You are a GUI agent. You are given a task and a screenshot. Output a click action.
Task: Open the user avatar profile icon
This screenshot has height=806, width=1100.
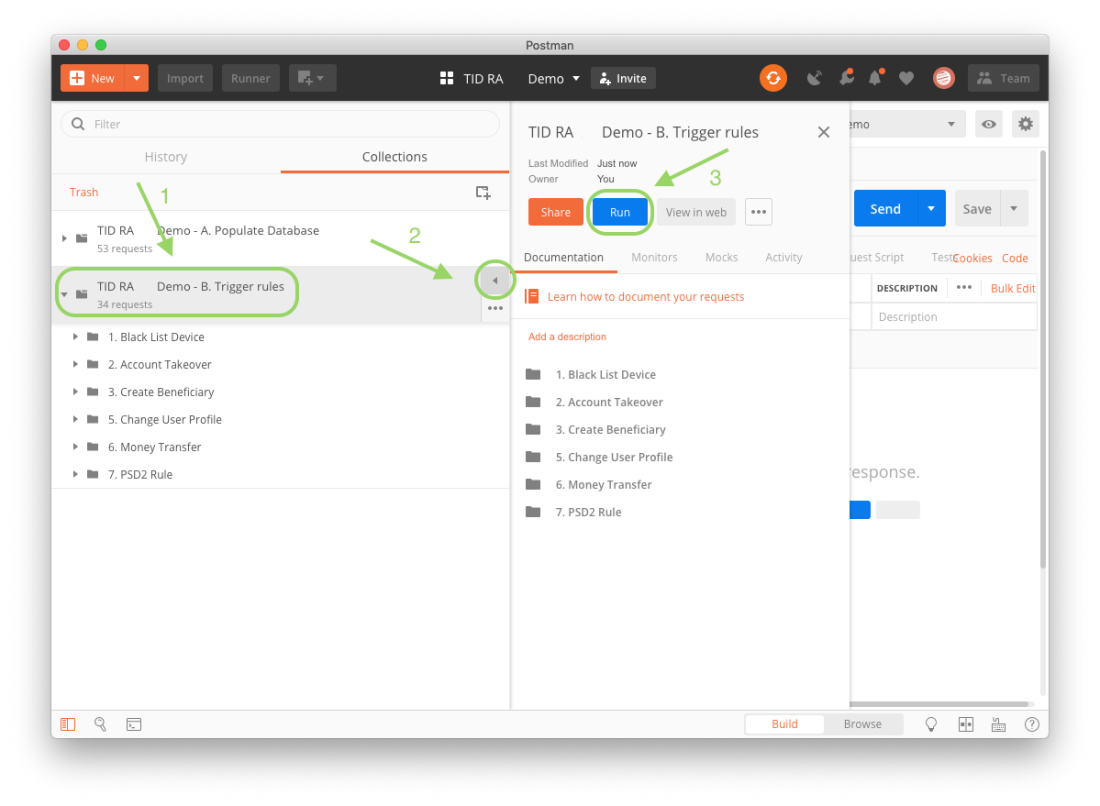944,78
